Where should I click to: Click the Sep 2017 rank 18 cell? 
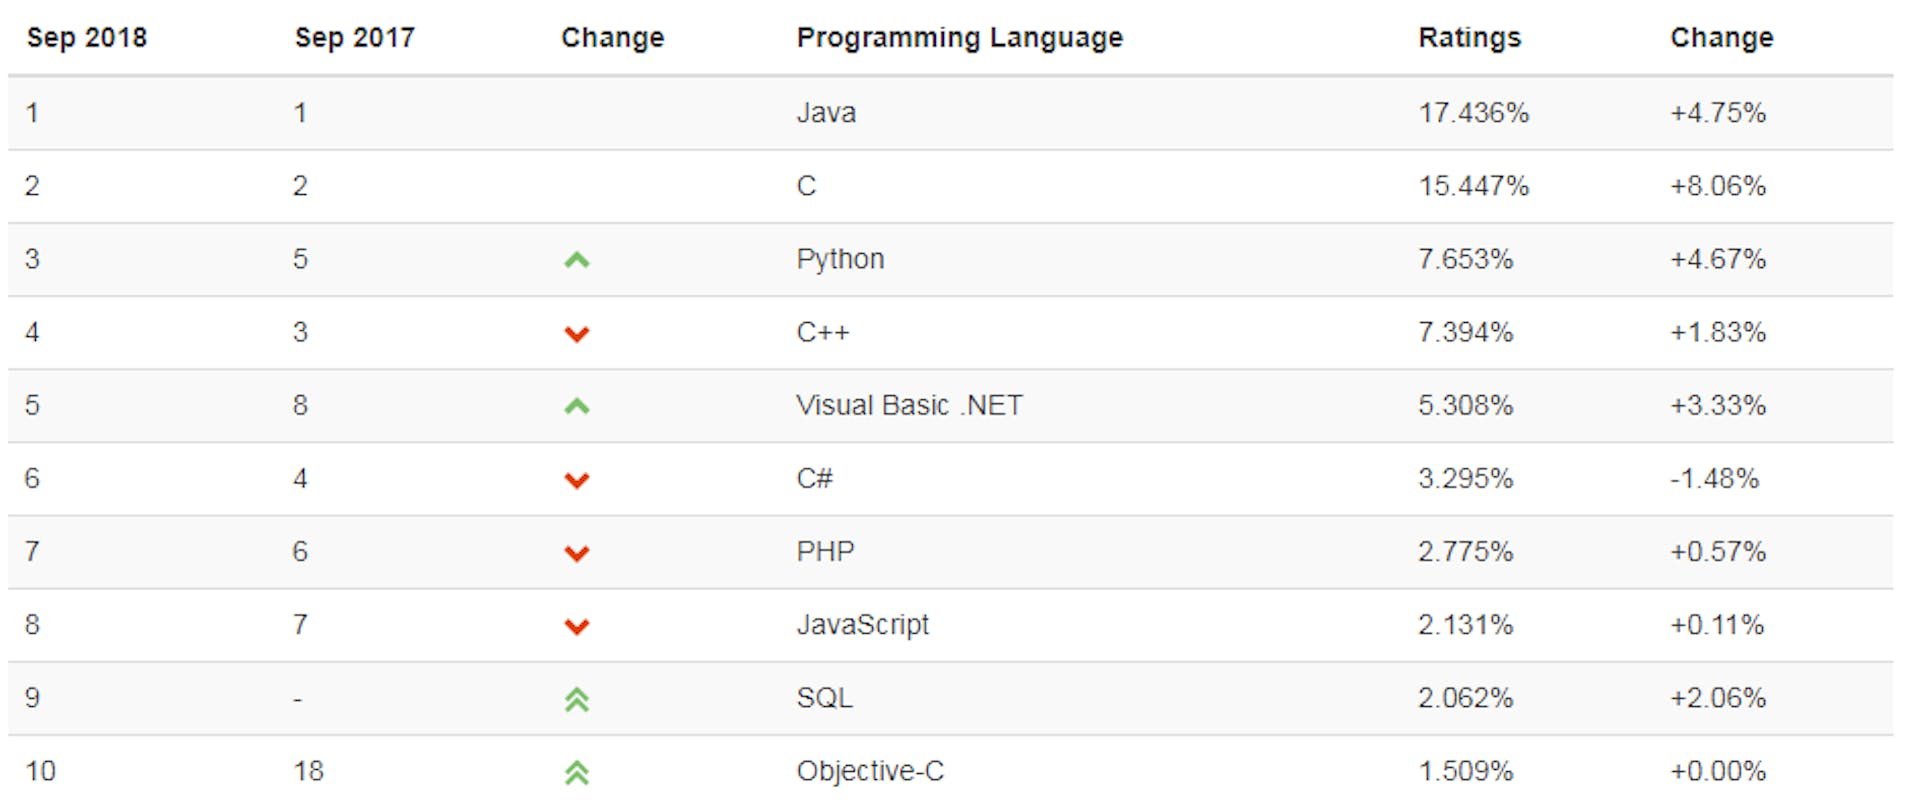tap(308, 771)
